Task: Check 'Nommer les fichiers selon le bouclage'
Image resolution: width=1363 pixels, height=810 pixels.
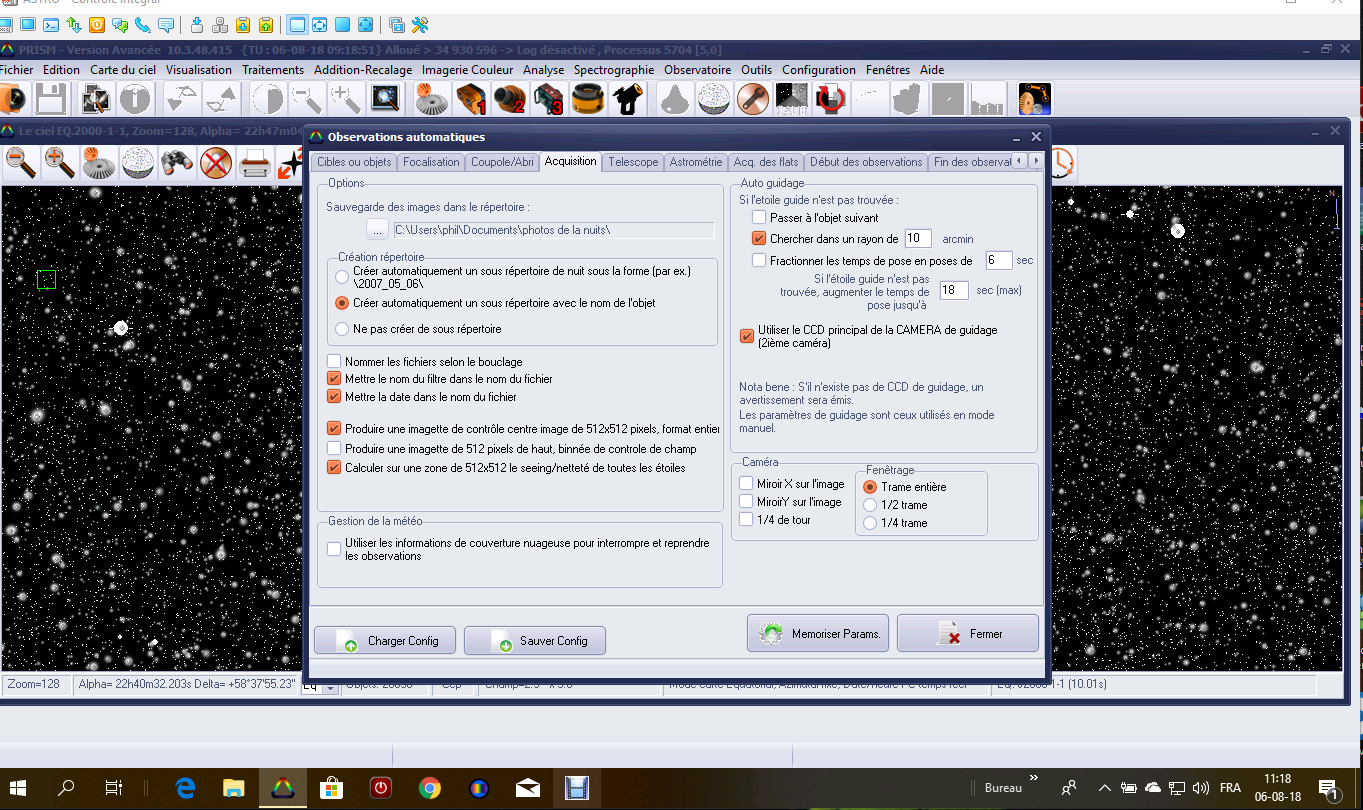Action: [x=334, y=361]
